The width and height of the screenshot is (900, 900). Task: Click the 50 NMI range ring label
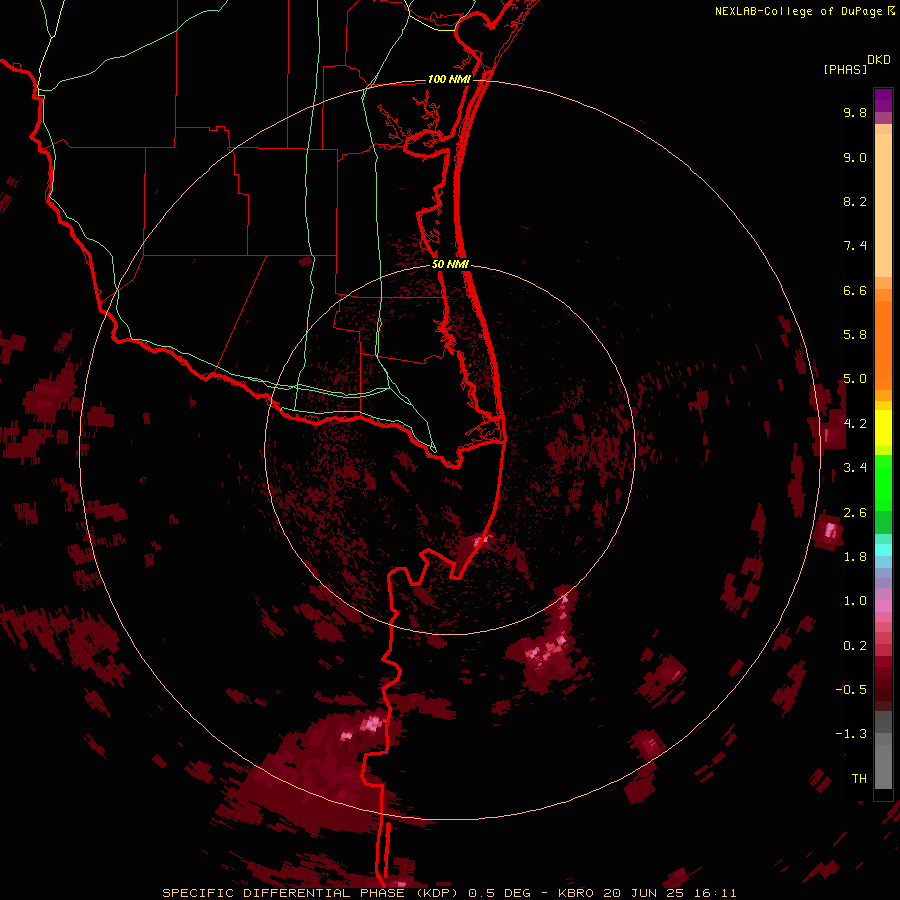click(451, 264)
